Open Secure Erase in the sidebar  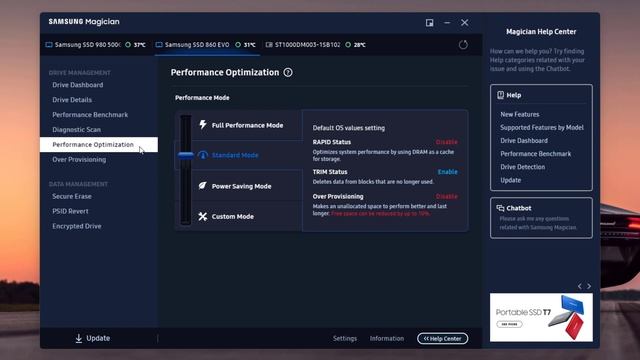click(x=72, y=196)
